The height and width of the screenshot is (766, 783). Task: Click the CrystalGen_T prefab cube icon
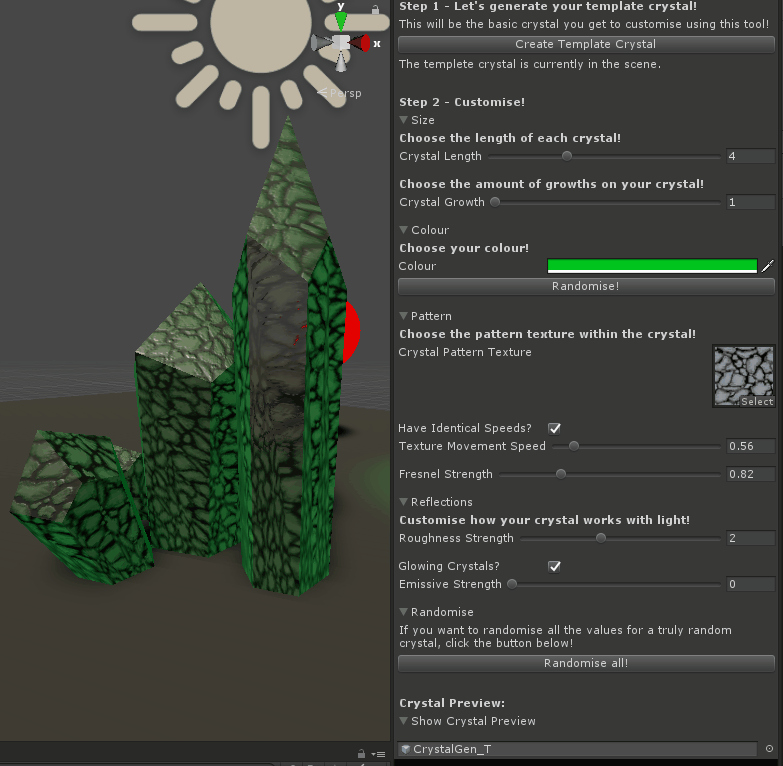coord(405,749)
